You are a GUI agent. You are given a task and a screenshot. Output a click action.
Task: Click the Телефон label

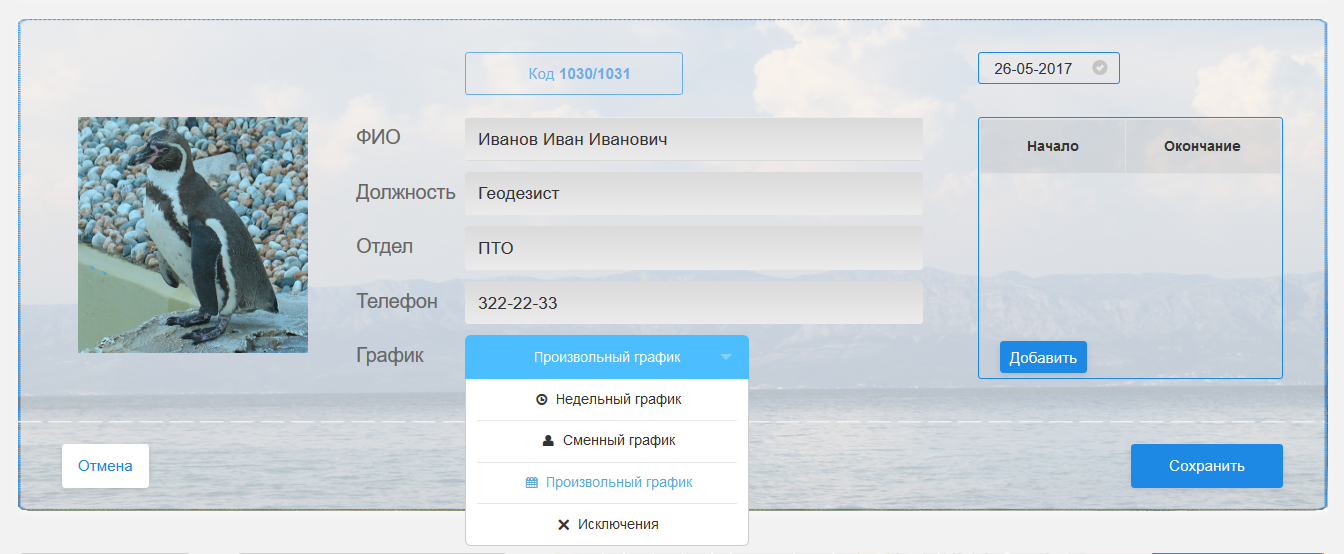pyautogui.click(x=397, y=301)
